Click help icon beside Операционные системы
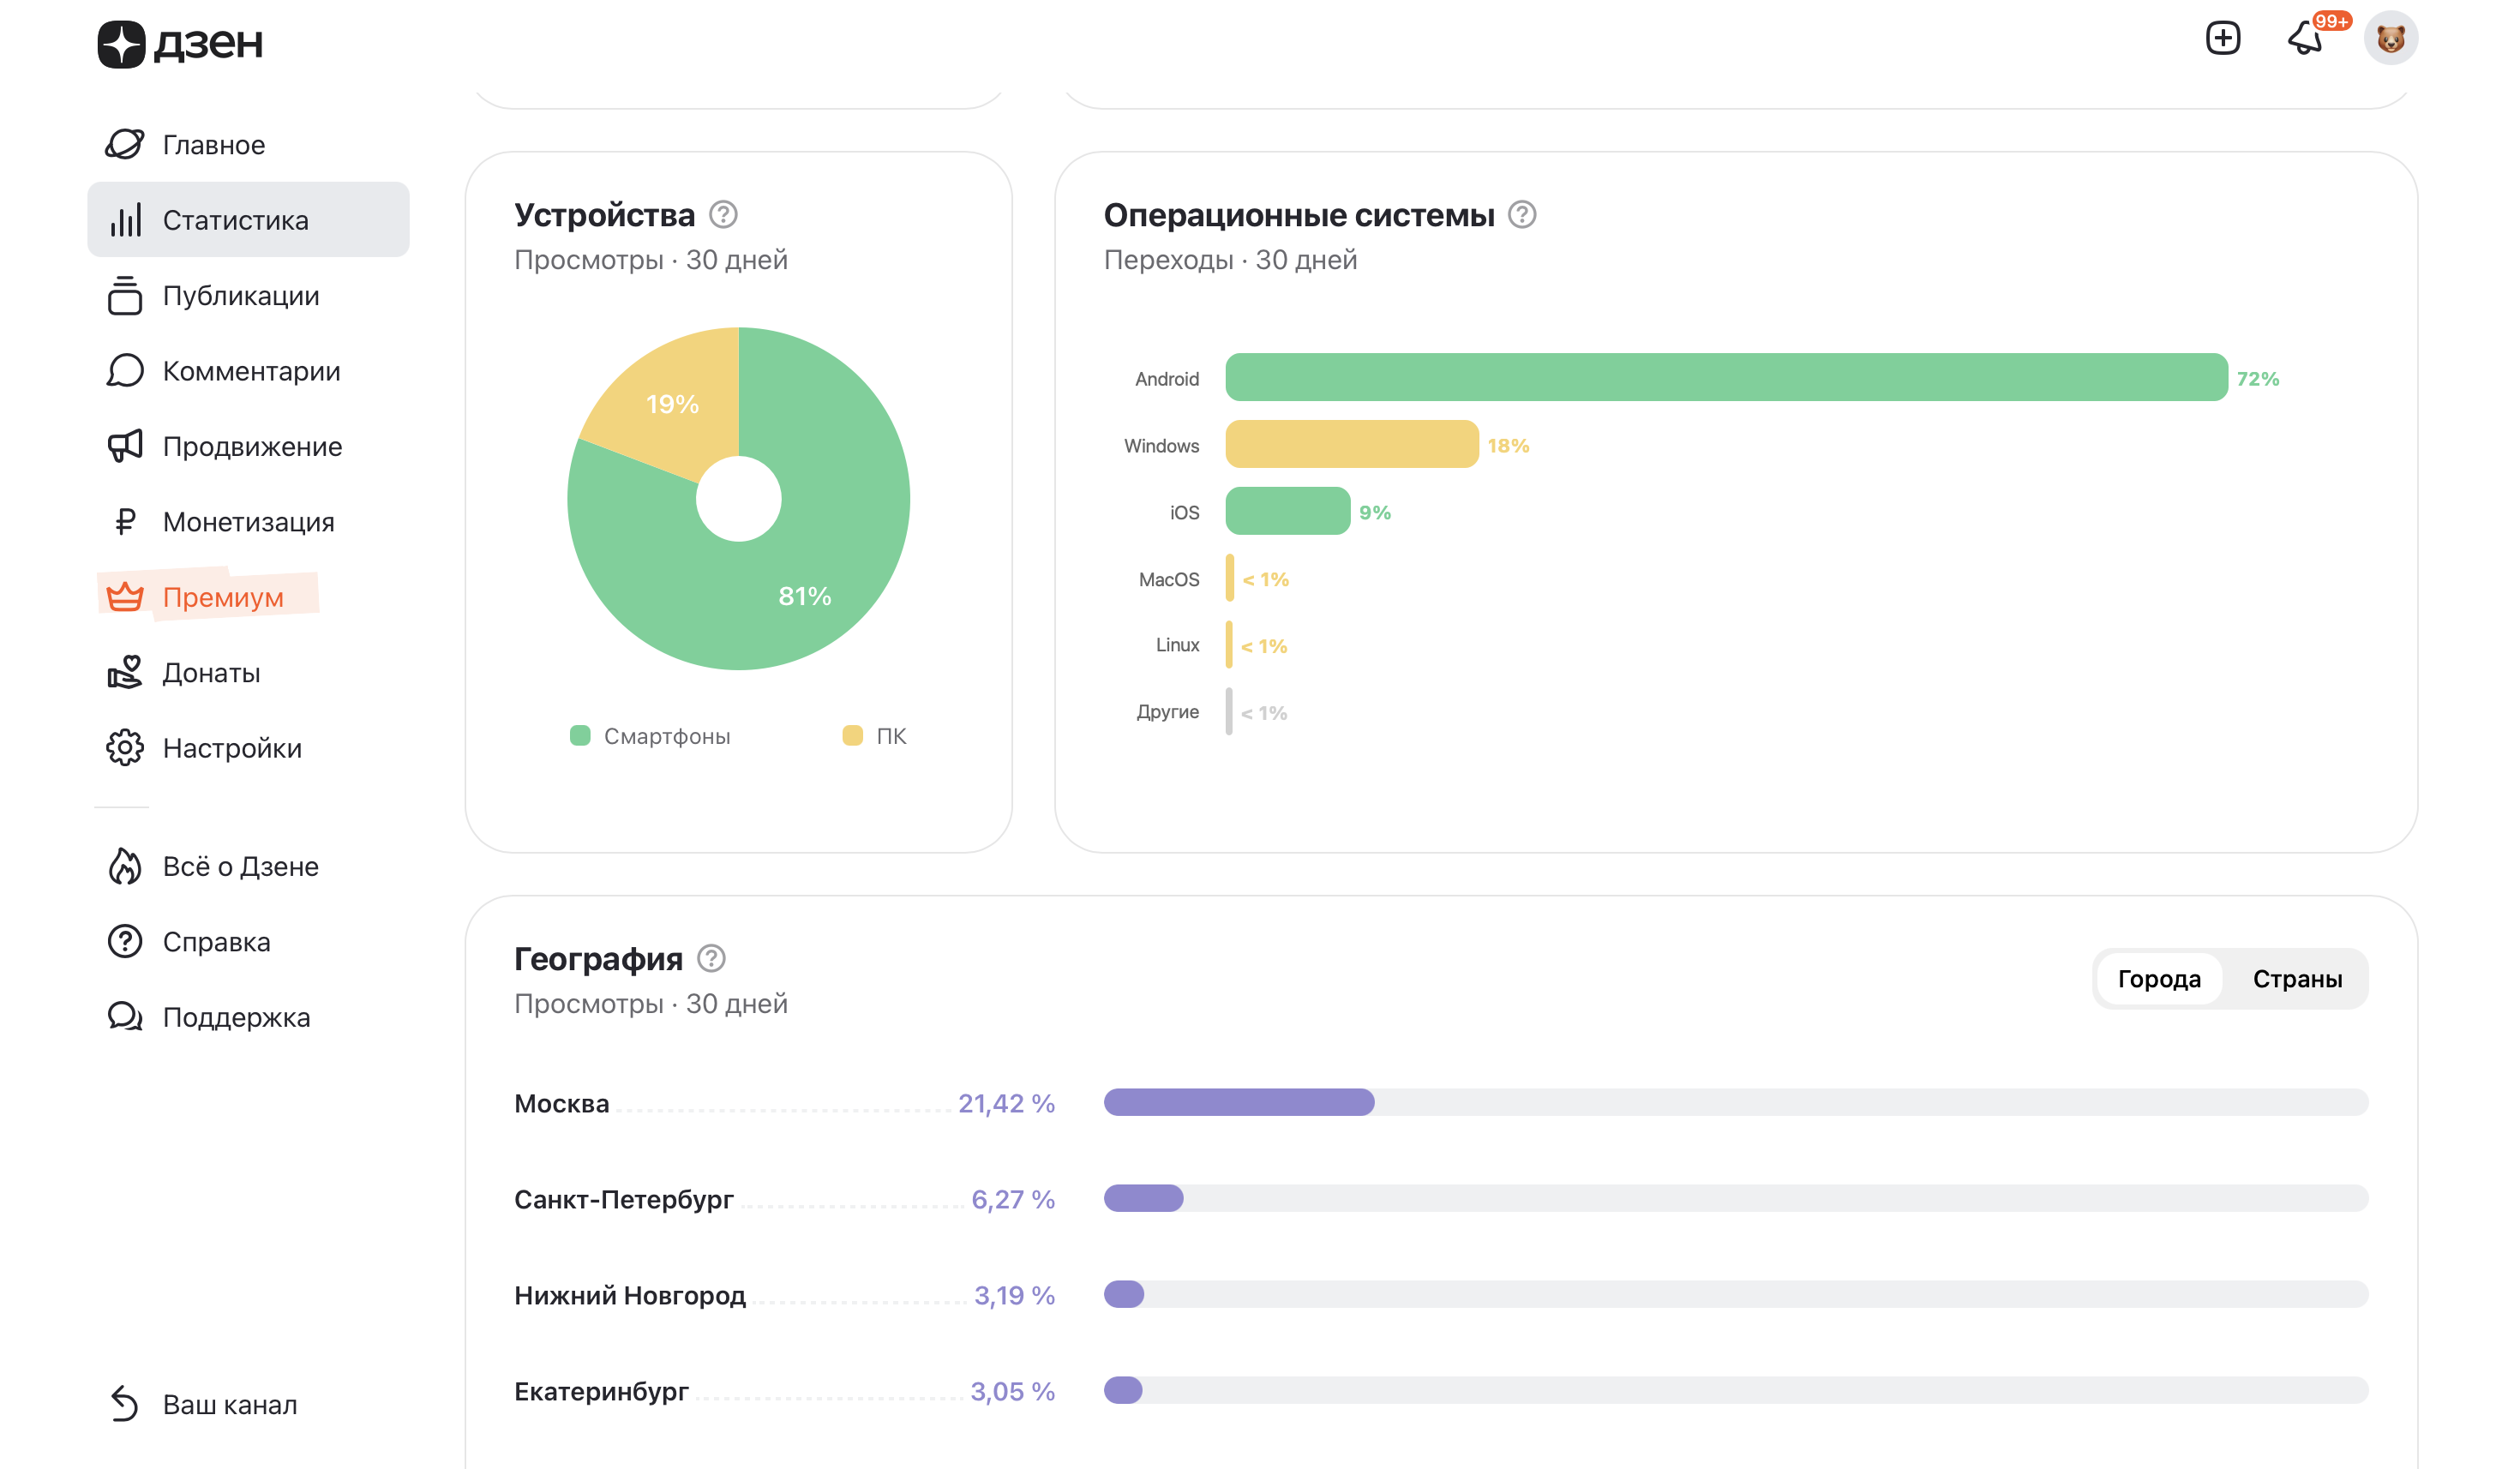The image size is (2520, 1469). 1521,214
